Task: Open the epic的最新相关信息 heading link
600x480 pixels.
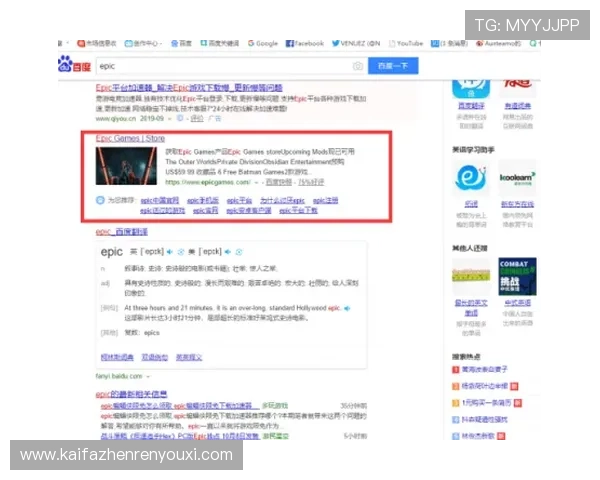Action: (131, 394)
